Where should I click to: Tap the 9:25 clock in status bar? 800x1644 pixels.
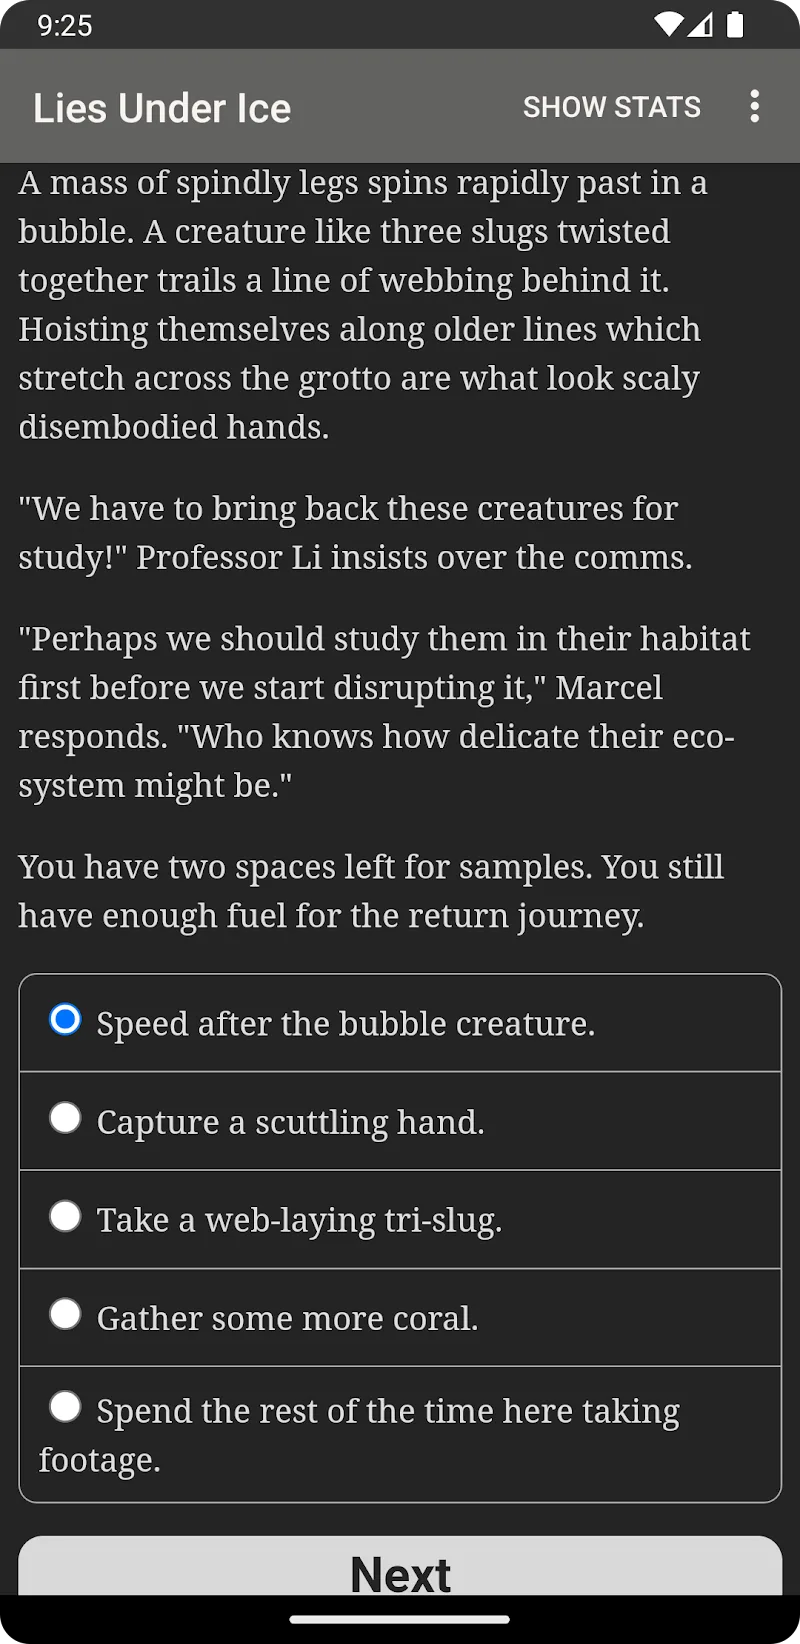tap(65, 25)
